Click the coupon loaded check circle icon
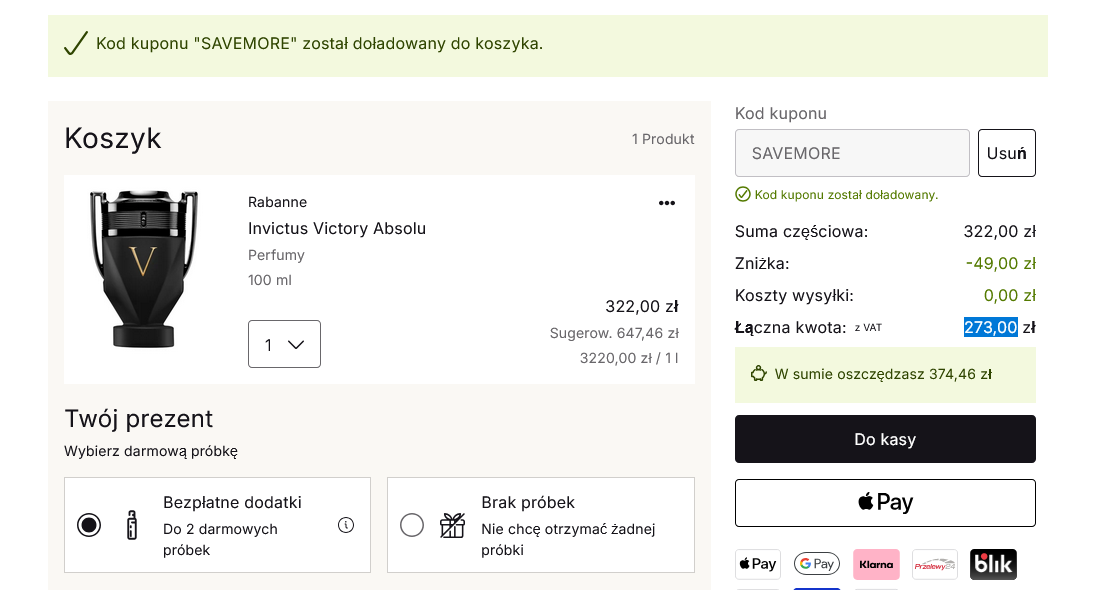 point(743,195)
